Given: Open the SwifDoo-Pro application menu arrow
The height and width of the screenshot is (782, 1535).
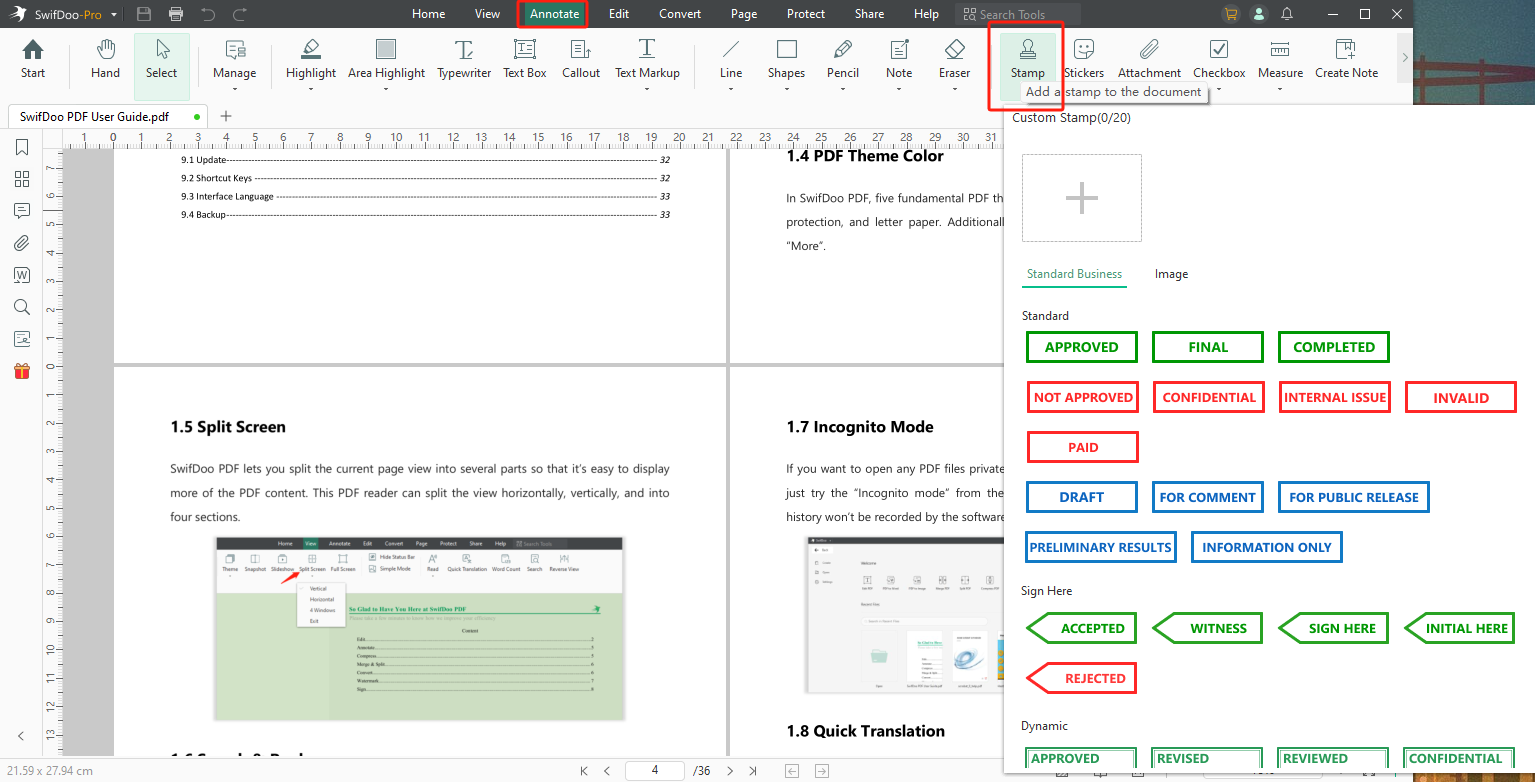Looking at the screenshot, I should [x=114, y=15].
